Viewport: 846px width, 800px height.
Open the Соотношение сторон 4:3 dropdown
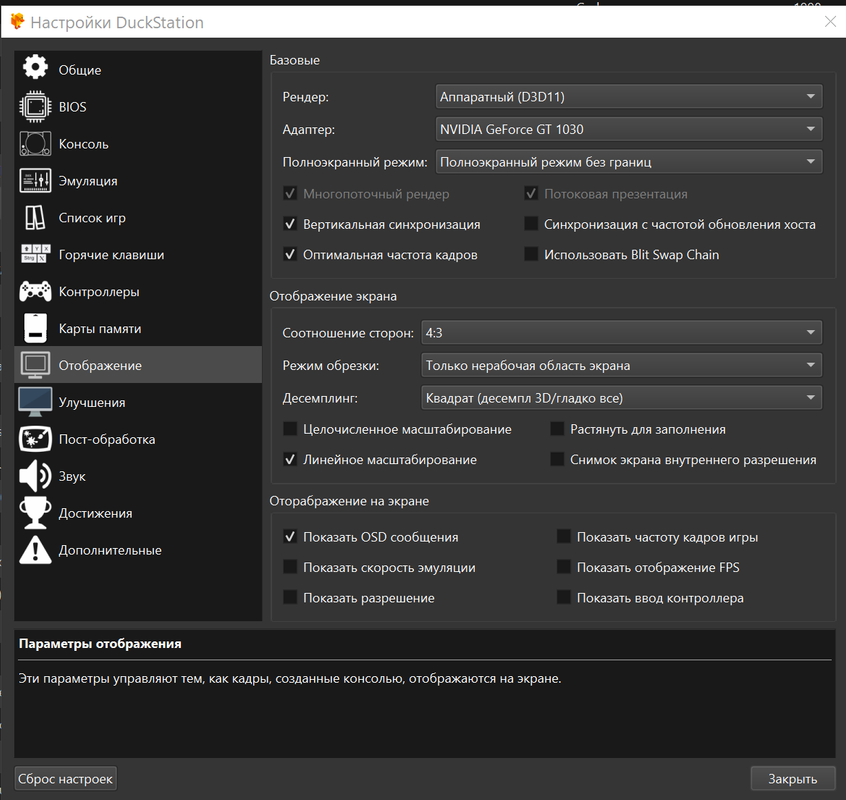(622, 332)
